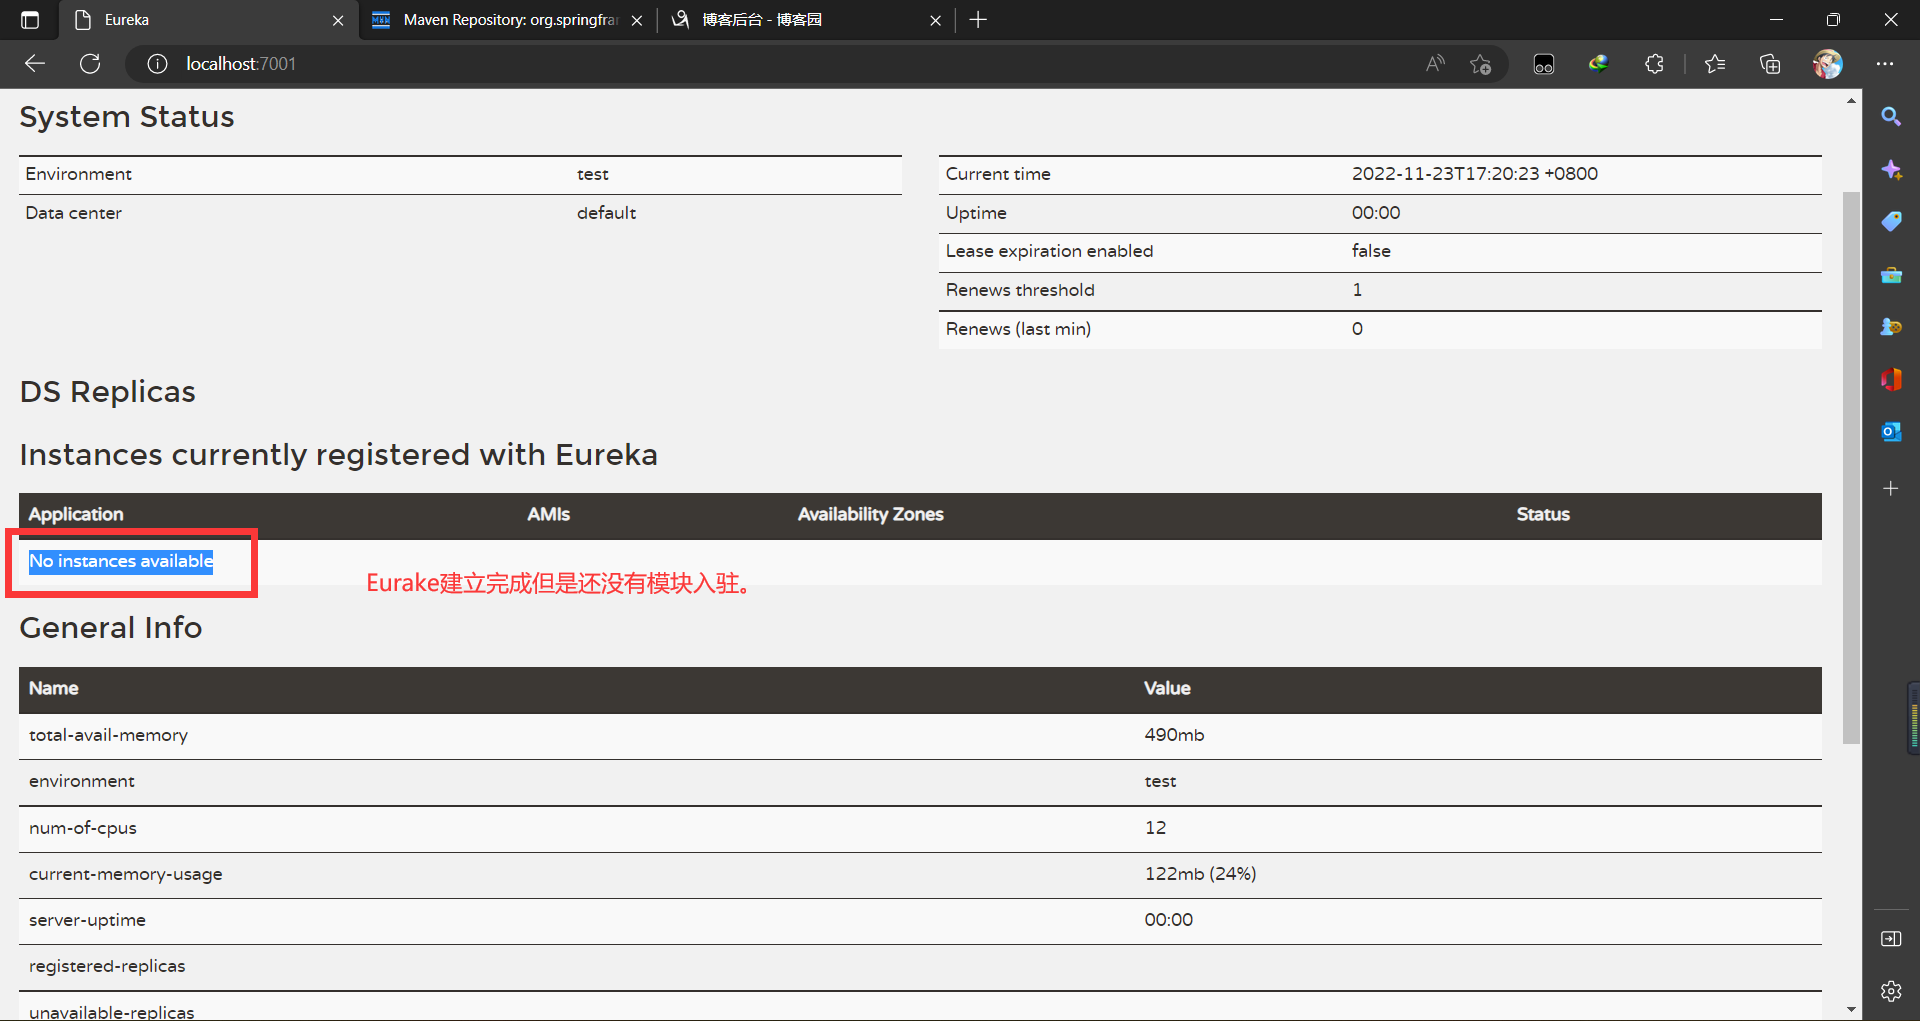Click the 'General Info' heading
Image resolution: width=1920 pixels, height=1021 pixels.
tap(111, 628)
